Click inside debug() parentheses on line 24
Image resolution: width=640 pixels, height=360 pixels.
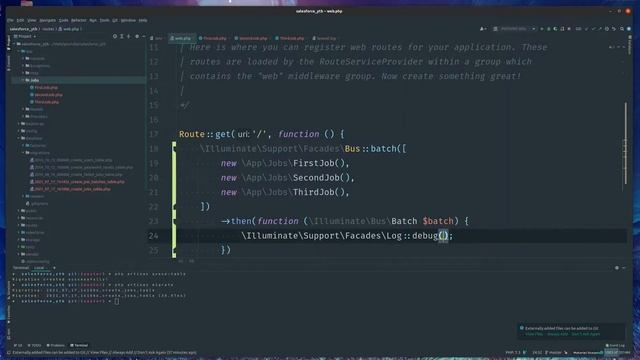point(443,236)
